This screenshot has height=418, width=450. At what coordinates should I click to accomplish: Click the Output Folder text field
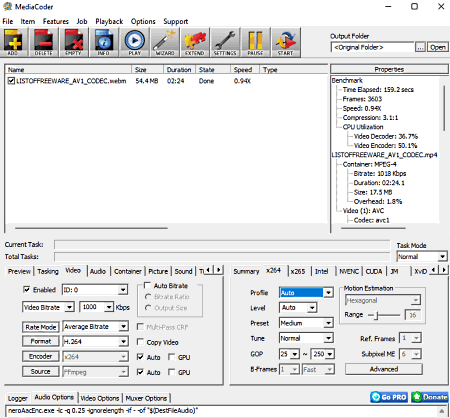[x=372, y=47]
